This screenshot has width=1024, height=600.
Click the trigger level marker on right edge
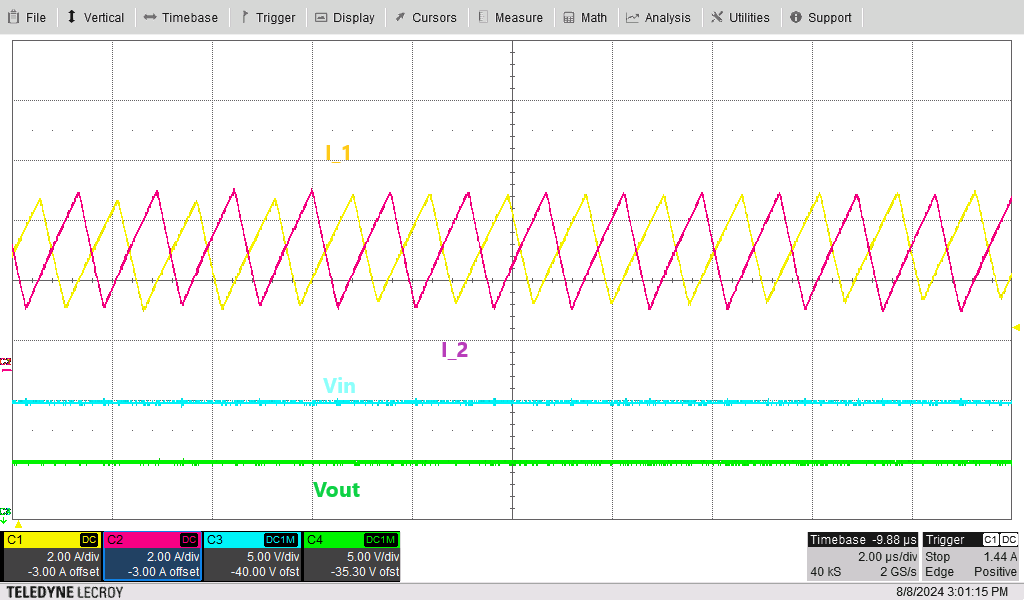[x=1017, y=327]
